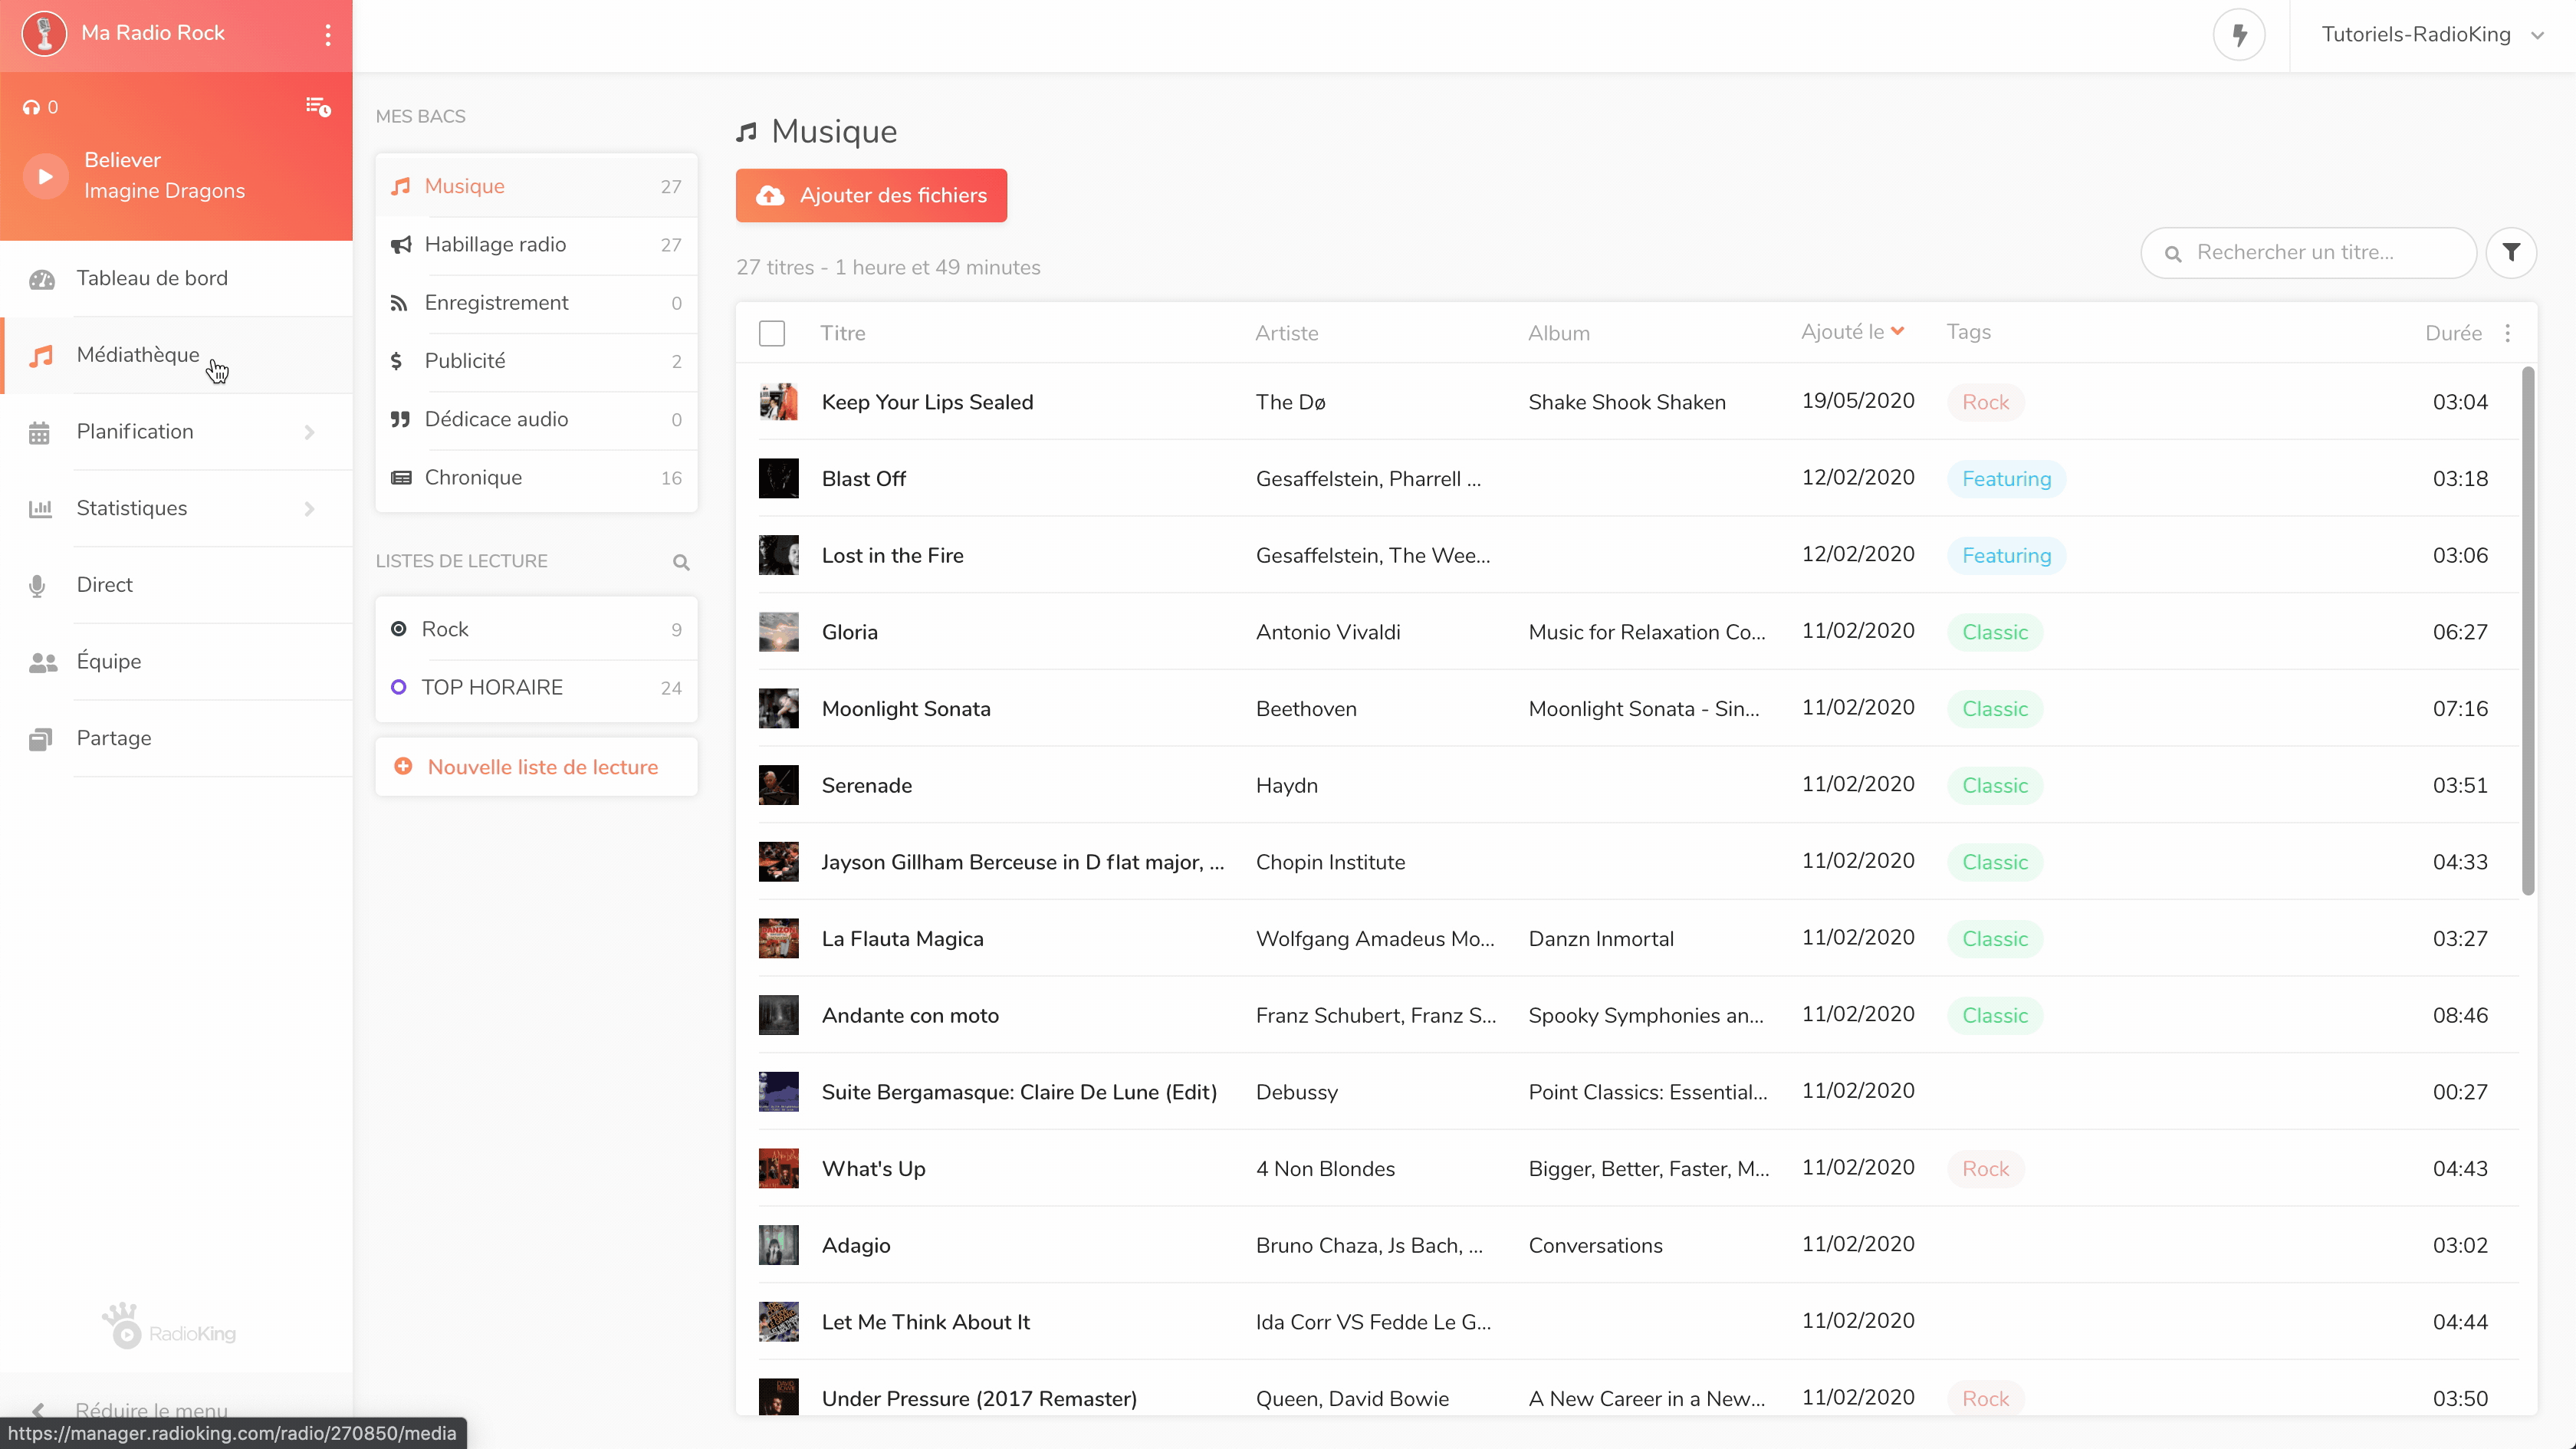
Task: Open column options three-dot icon
Action: coord(2507,333)
